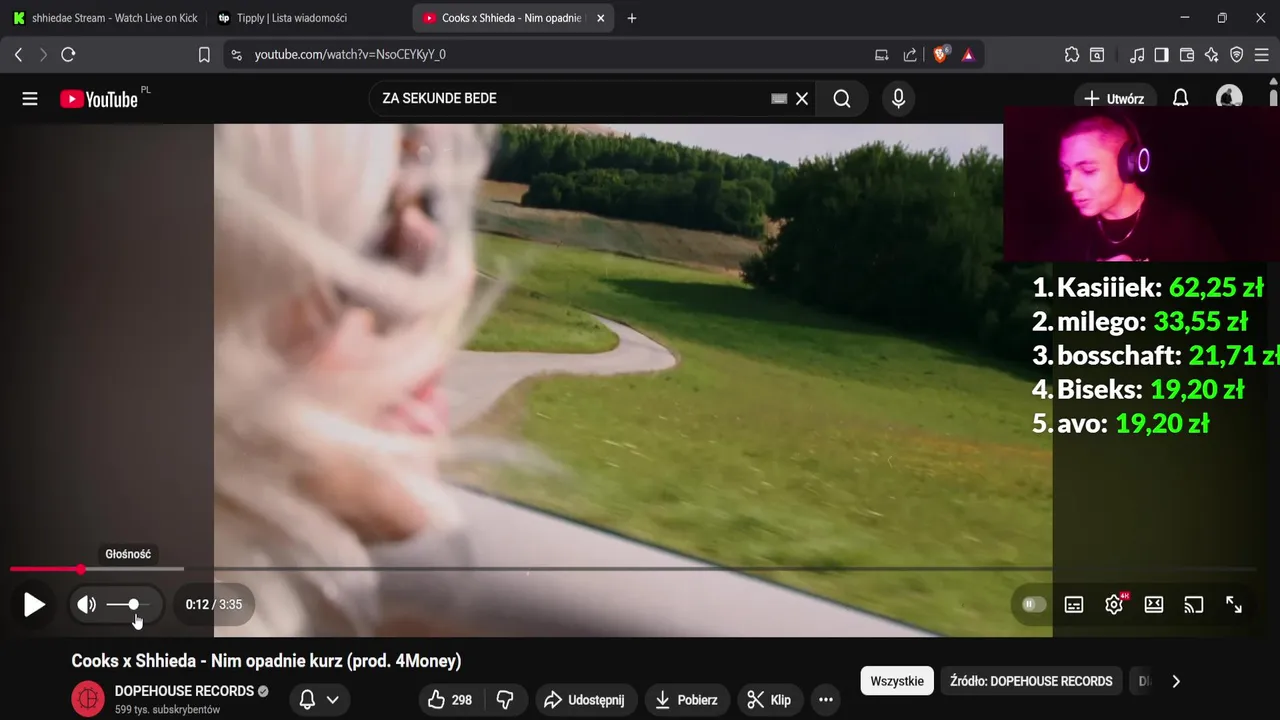Mute the video with speaker icon
Image resolution: width=1280 pixels, height=720 pixels.
pos(87,604)
